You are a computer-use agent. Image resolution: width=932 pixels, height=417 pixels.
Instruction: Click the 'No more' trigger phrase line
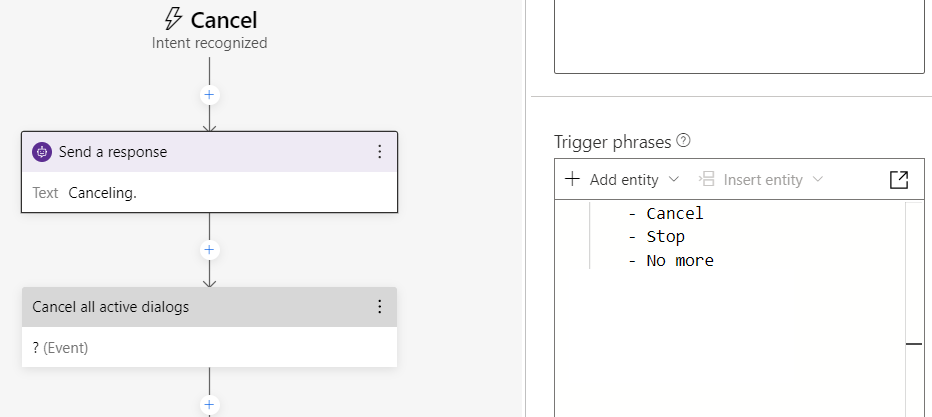tap(679, 261)
